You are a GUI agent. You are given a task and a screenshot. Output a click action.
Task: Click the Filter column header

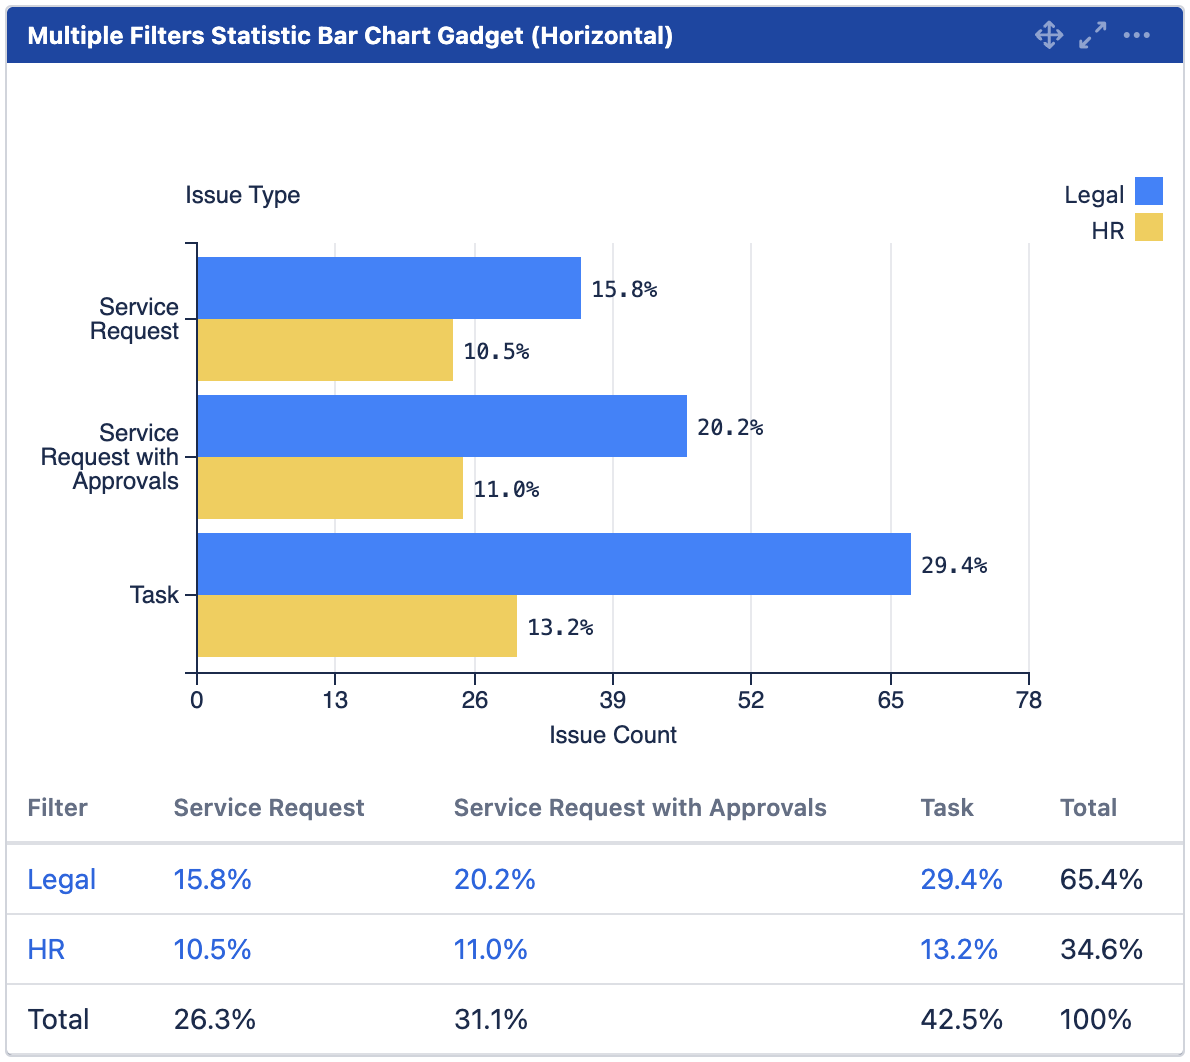pyautogui.click(x=58, y=808)
